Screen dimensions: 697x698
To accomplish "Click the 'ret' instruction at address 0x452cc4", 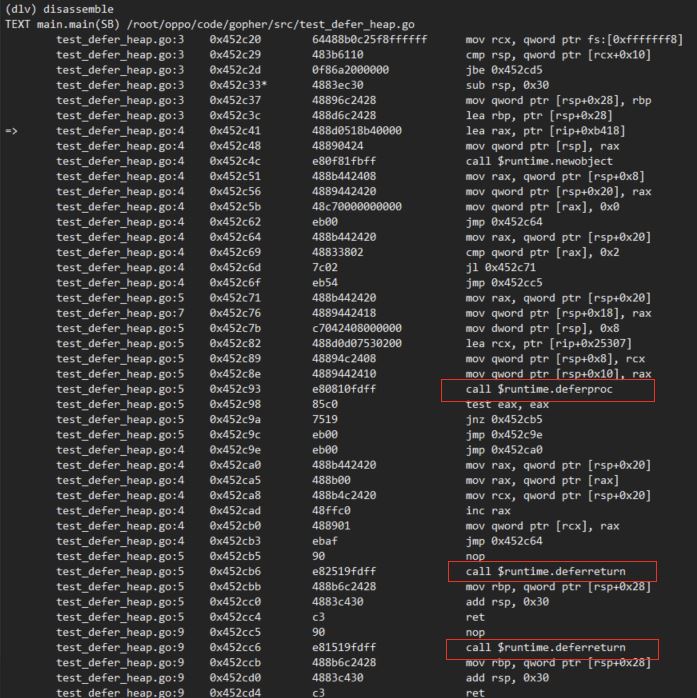I will click(x=475, y=617).
